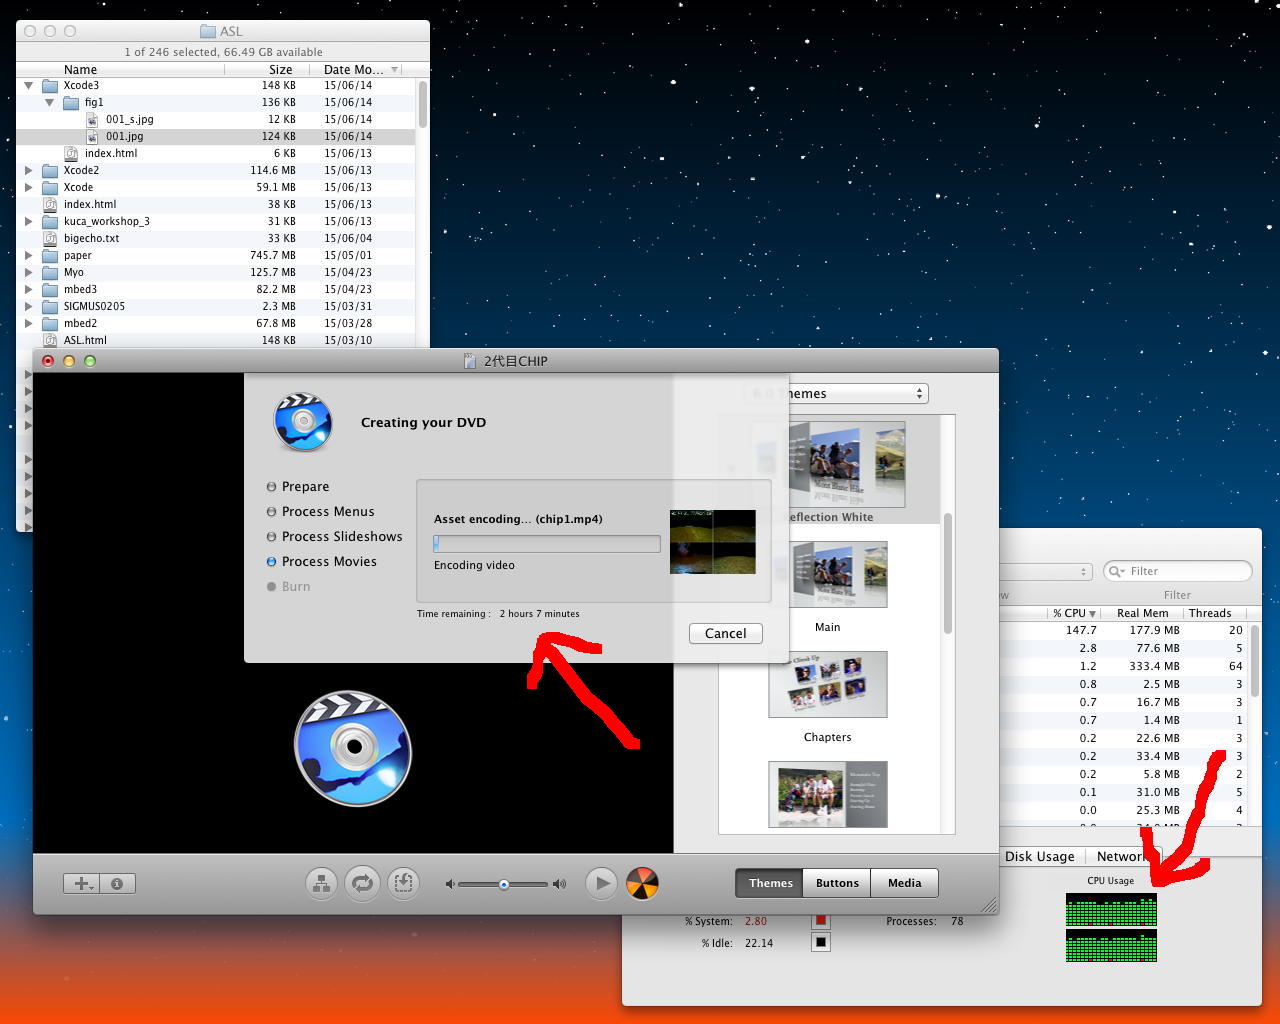Click the black % Idle color swatch

(x=821, y=942)
